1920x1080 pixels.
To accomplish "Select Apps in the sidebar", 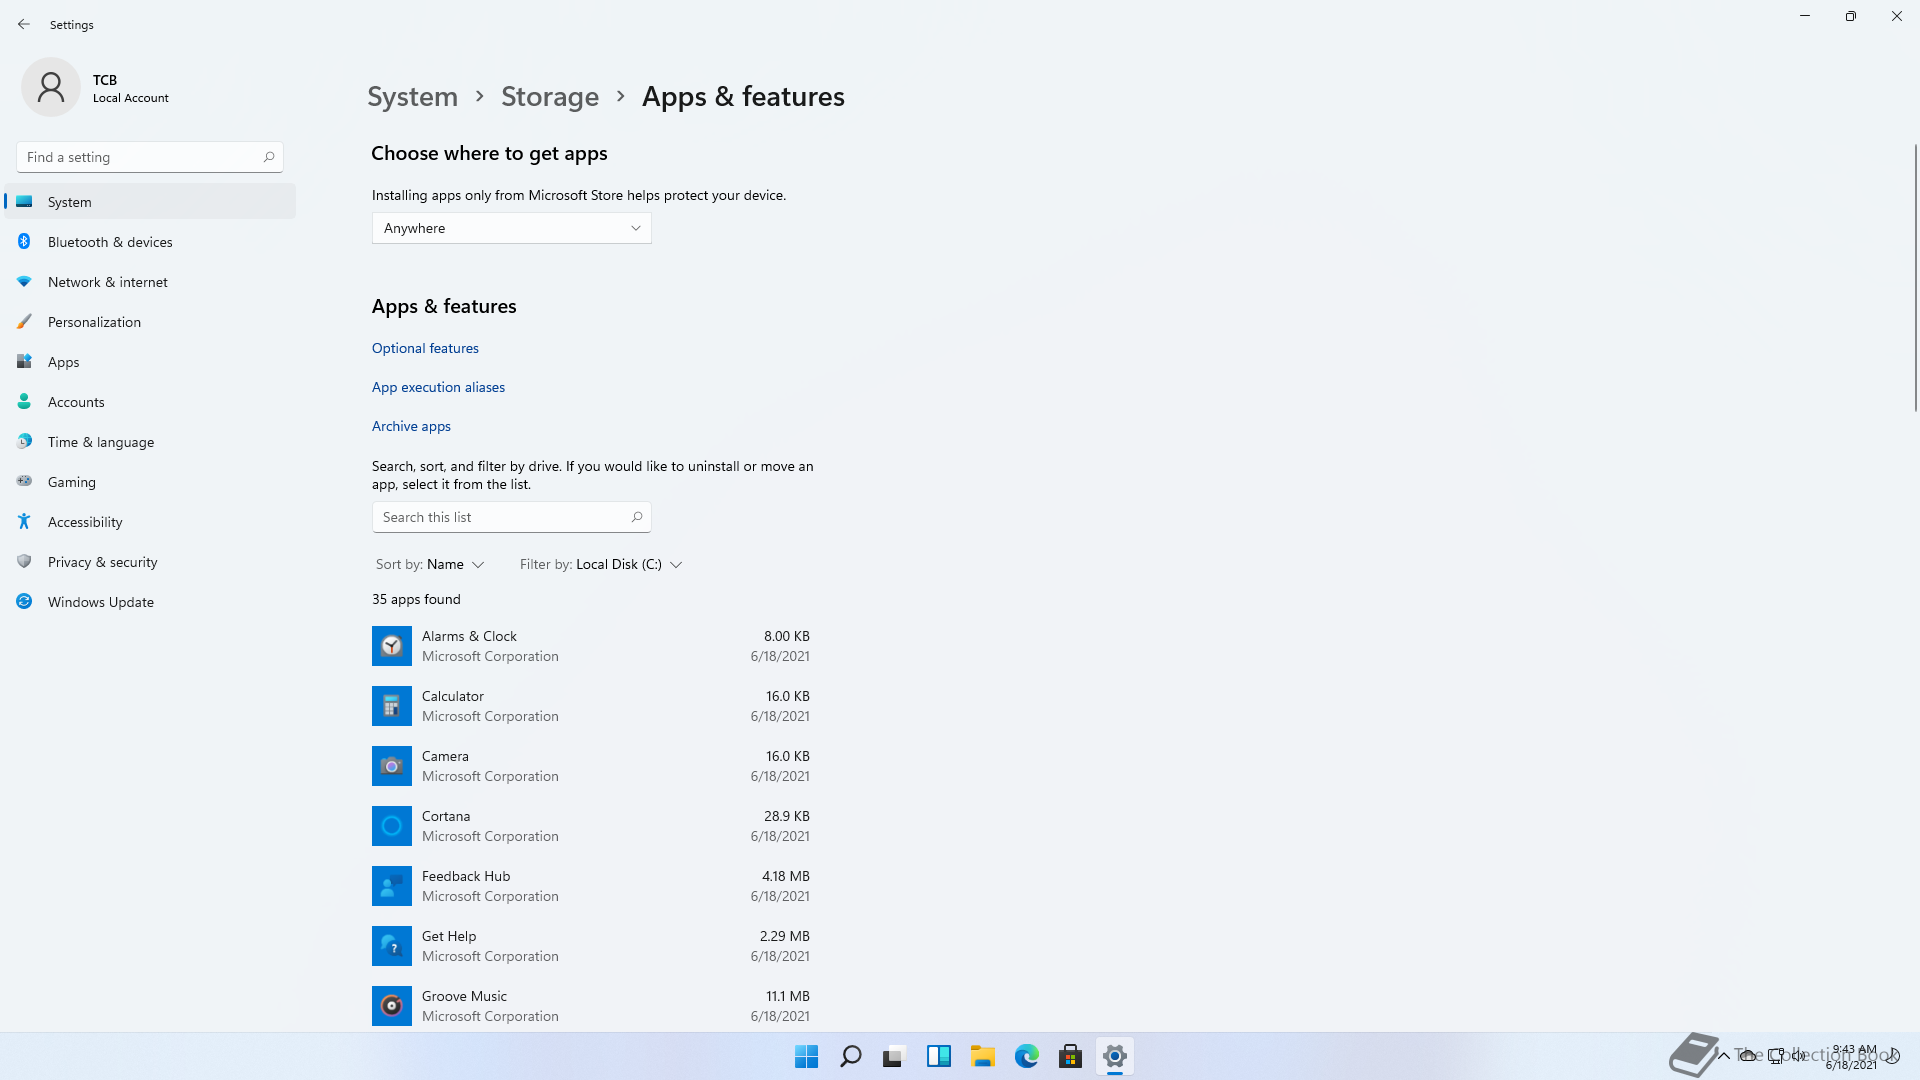I will [150, 362].
